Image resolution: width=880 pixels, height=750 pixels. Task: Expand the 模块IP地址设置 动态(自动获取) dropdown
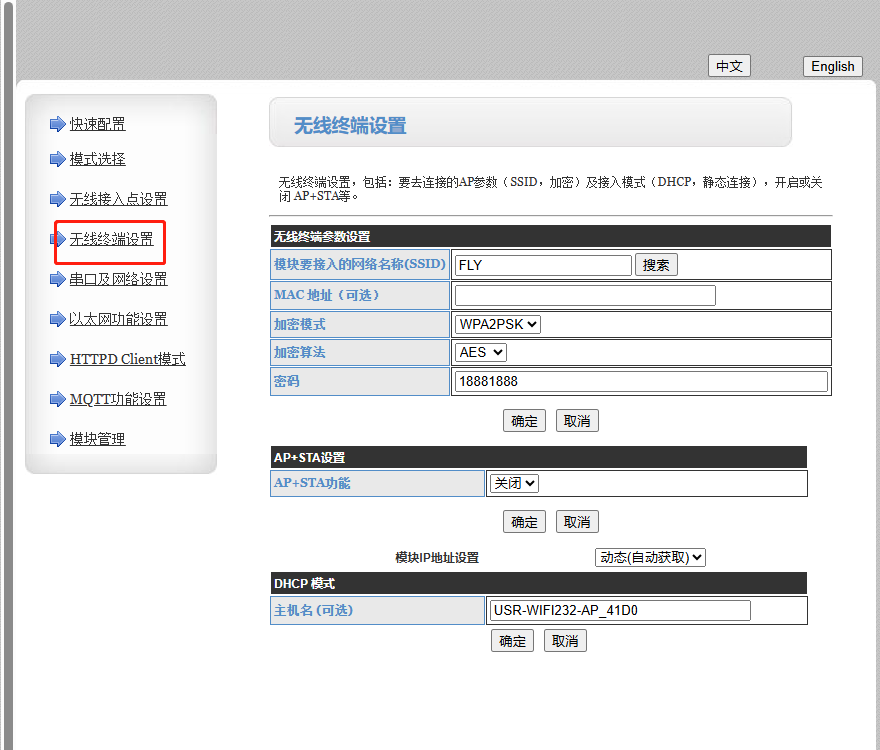pyautogui.click(x=650, y=557)
